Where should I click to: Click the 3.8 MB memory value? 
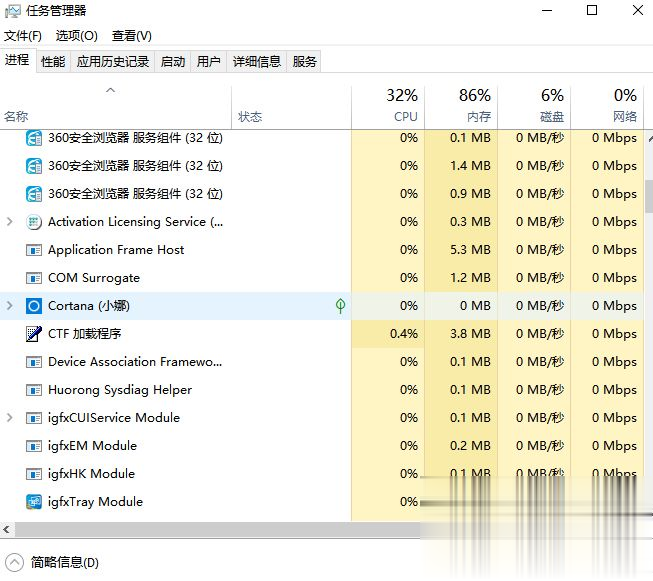coord(470,334)
